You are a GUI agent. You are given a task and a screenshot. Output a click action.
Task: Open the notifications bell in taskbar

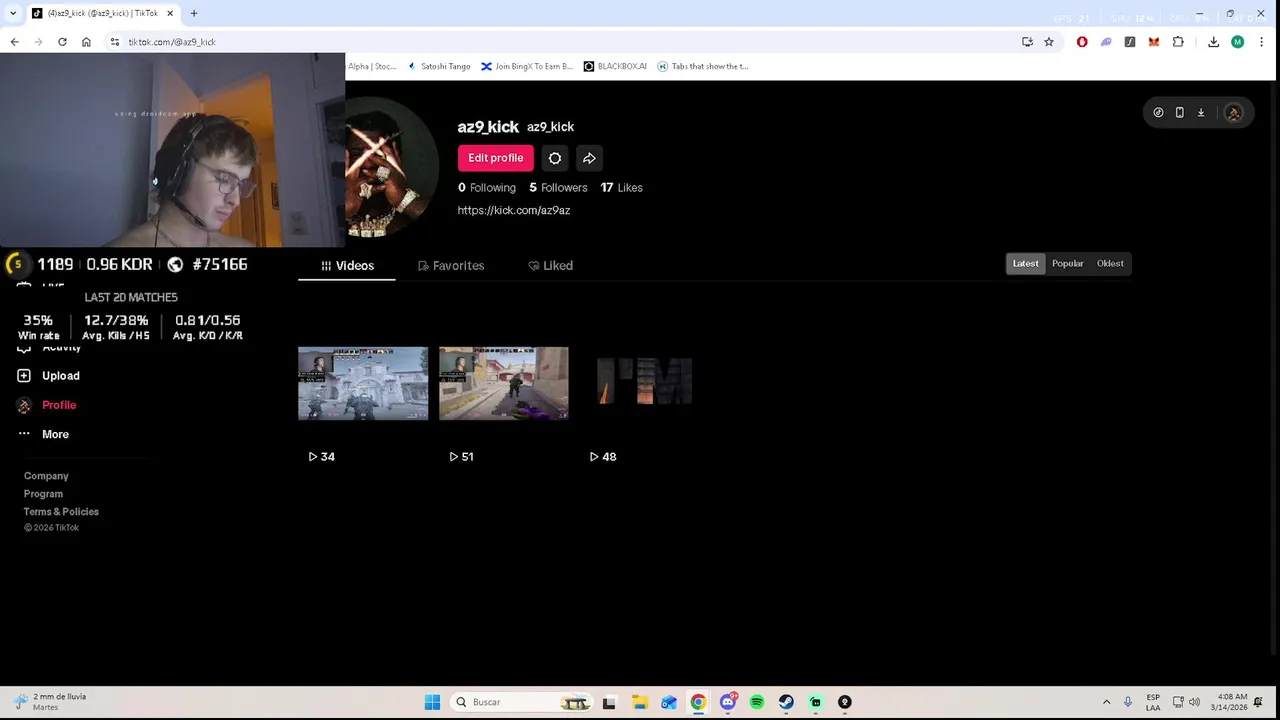click(1258, 702)
